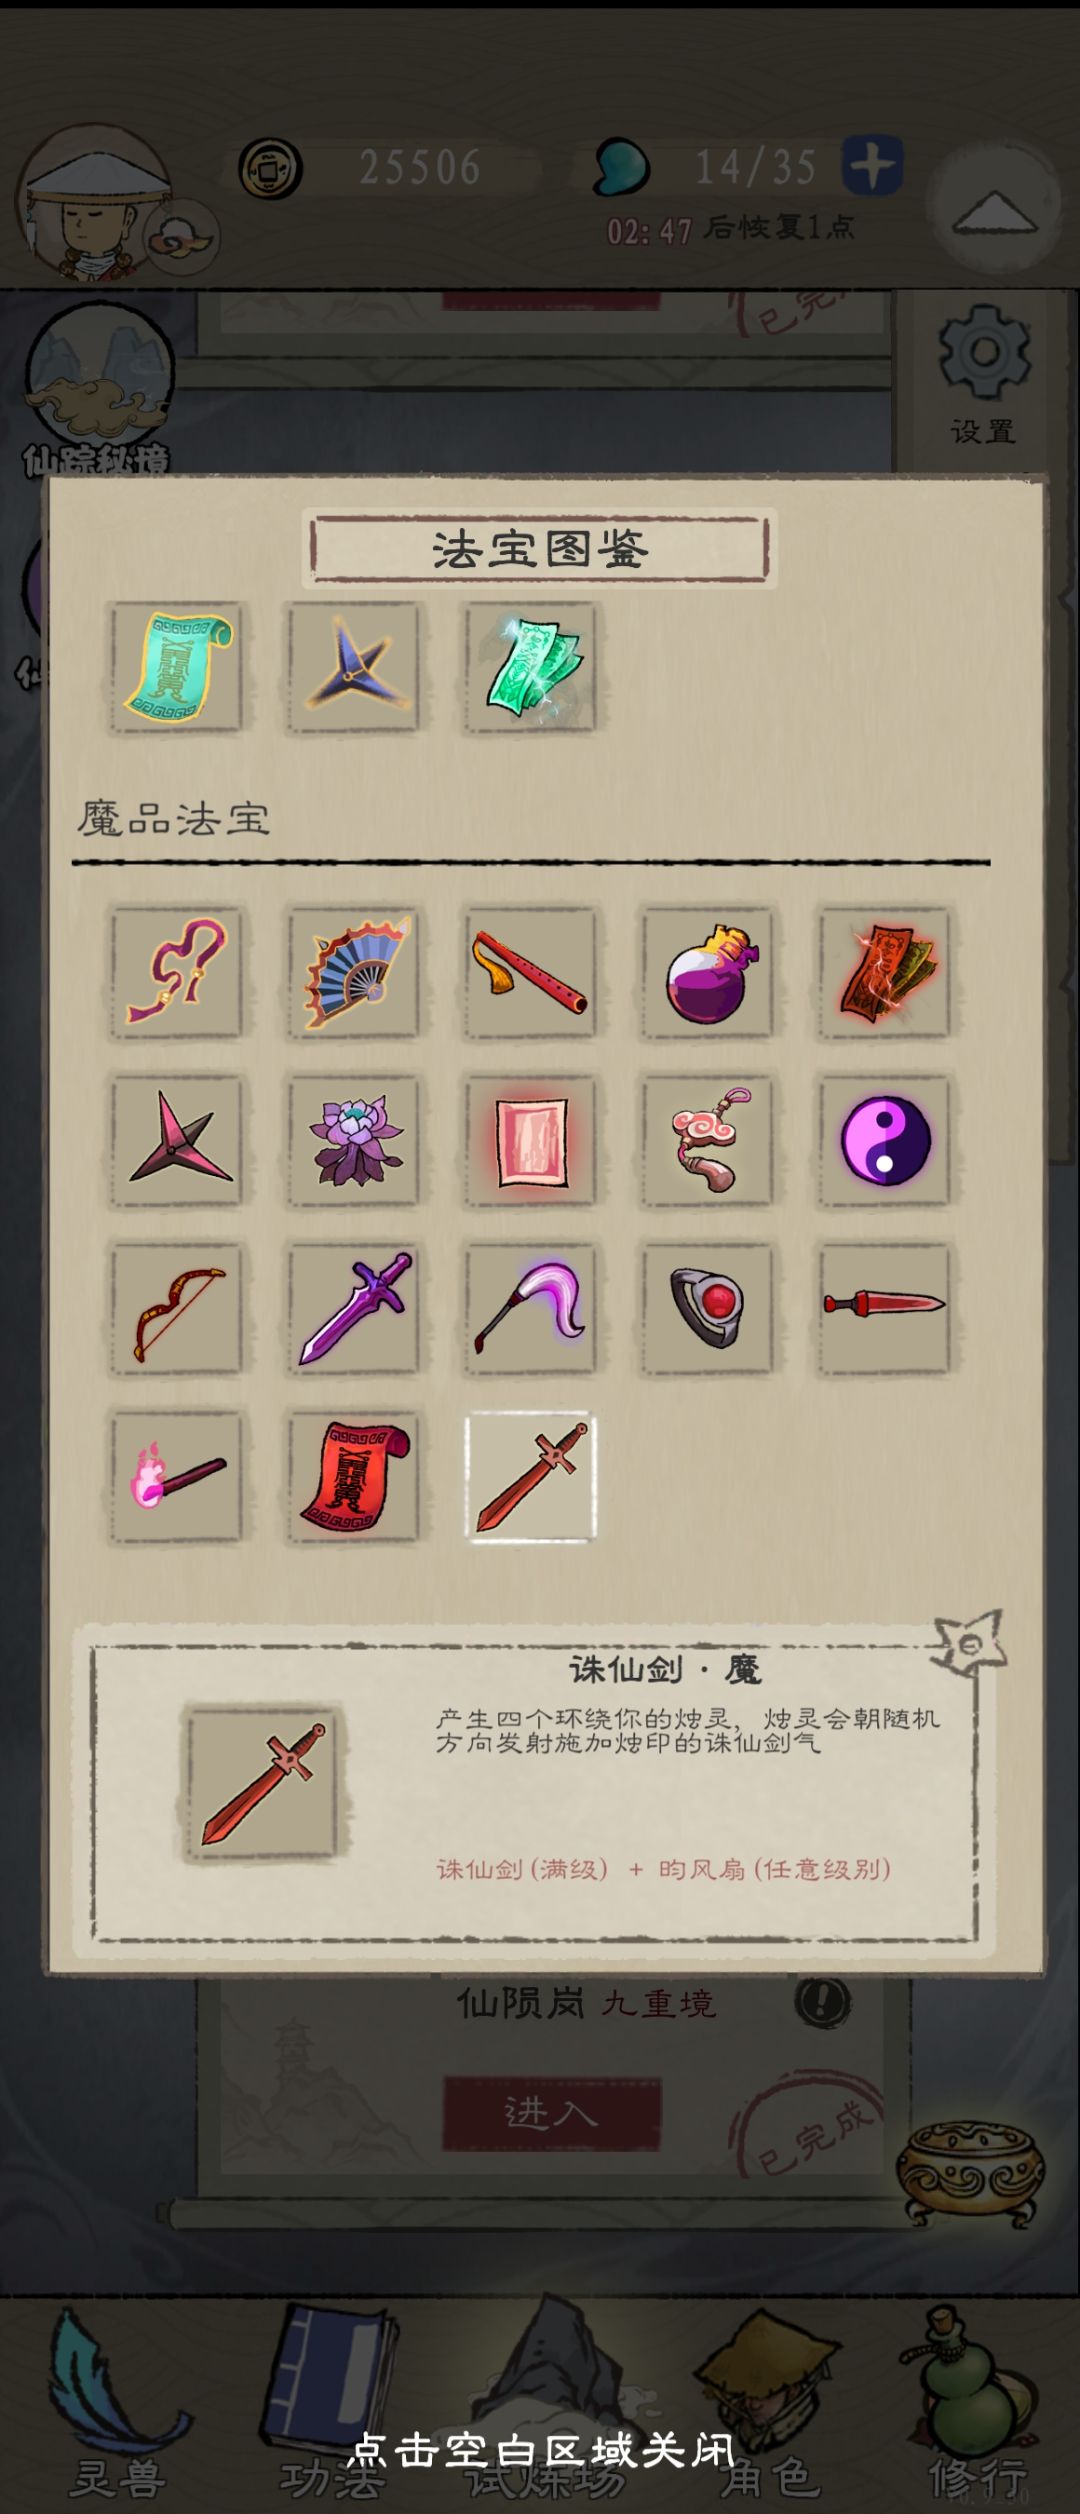The image size is (1080, 2514).
Task: Pick the purple potion gourd item
Action: 708,973
